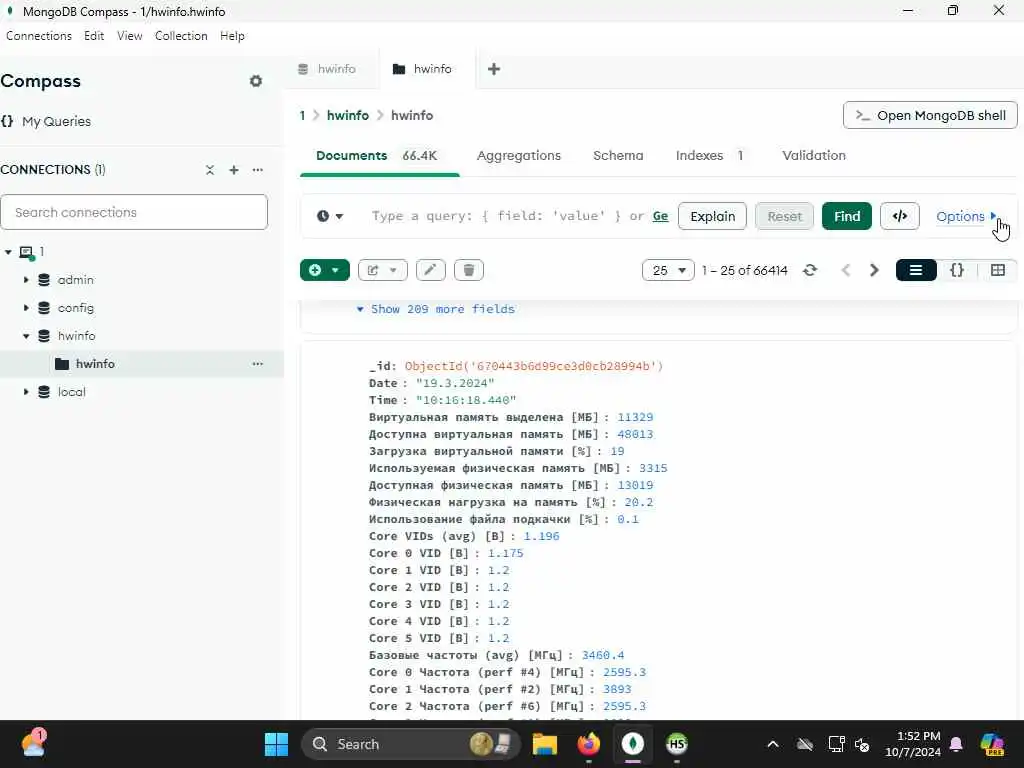The width and height of the screenshot is (1024, 768).
Task: Click Open MongoDB shell button
Action: point(930,116)
